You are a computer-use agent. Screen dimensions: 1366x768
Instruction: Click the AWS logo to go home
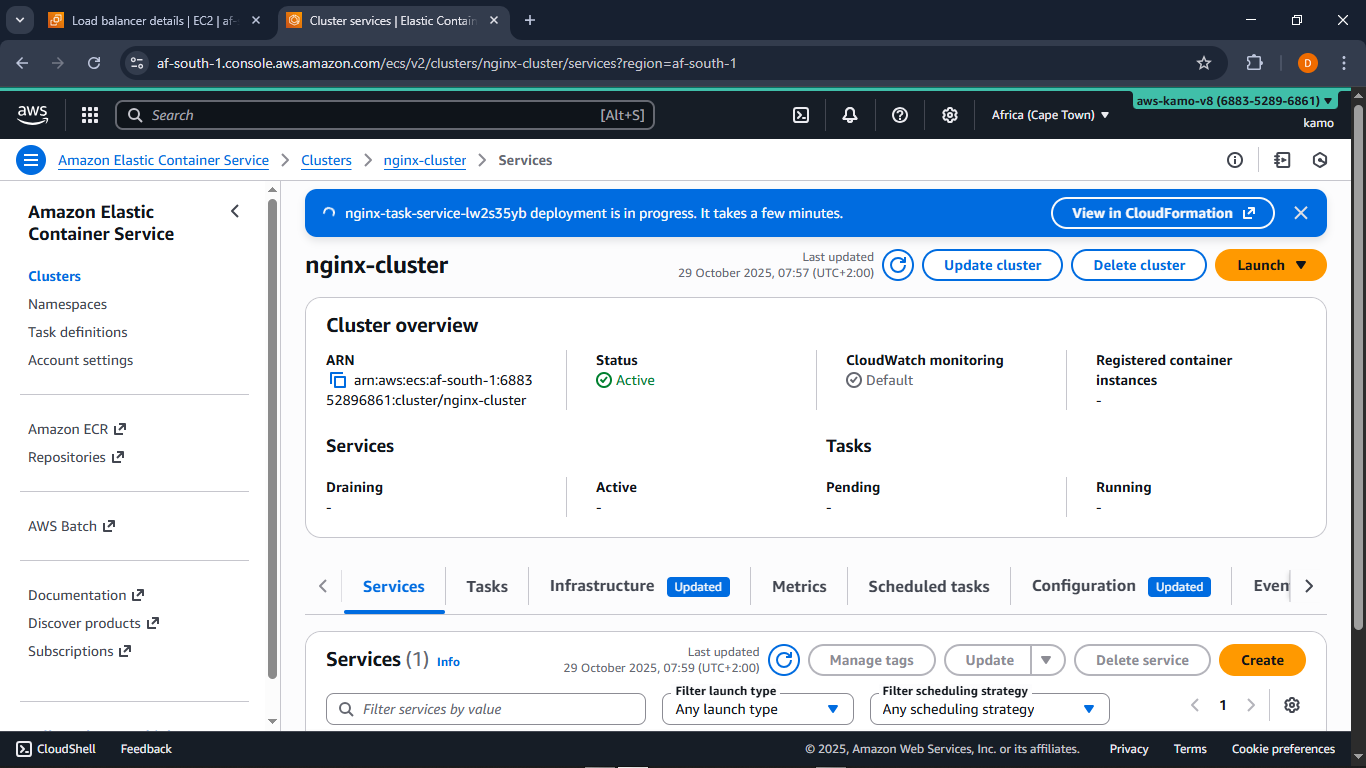(32, 114)
